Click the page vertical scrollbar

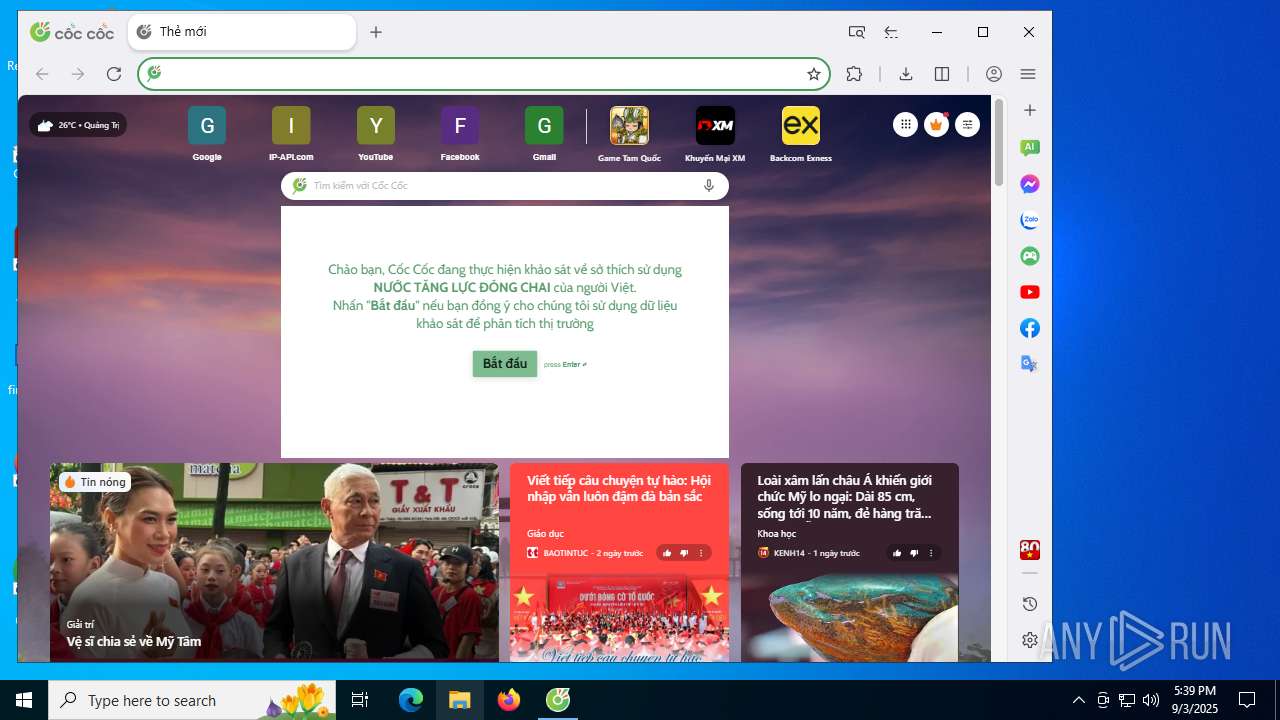pos(998,143)
